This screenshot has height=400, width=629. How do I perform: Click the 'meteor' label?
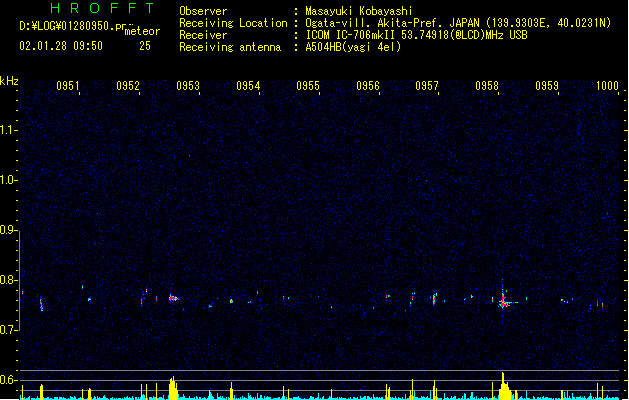(x=142, y=31)
